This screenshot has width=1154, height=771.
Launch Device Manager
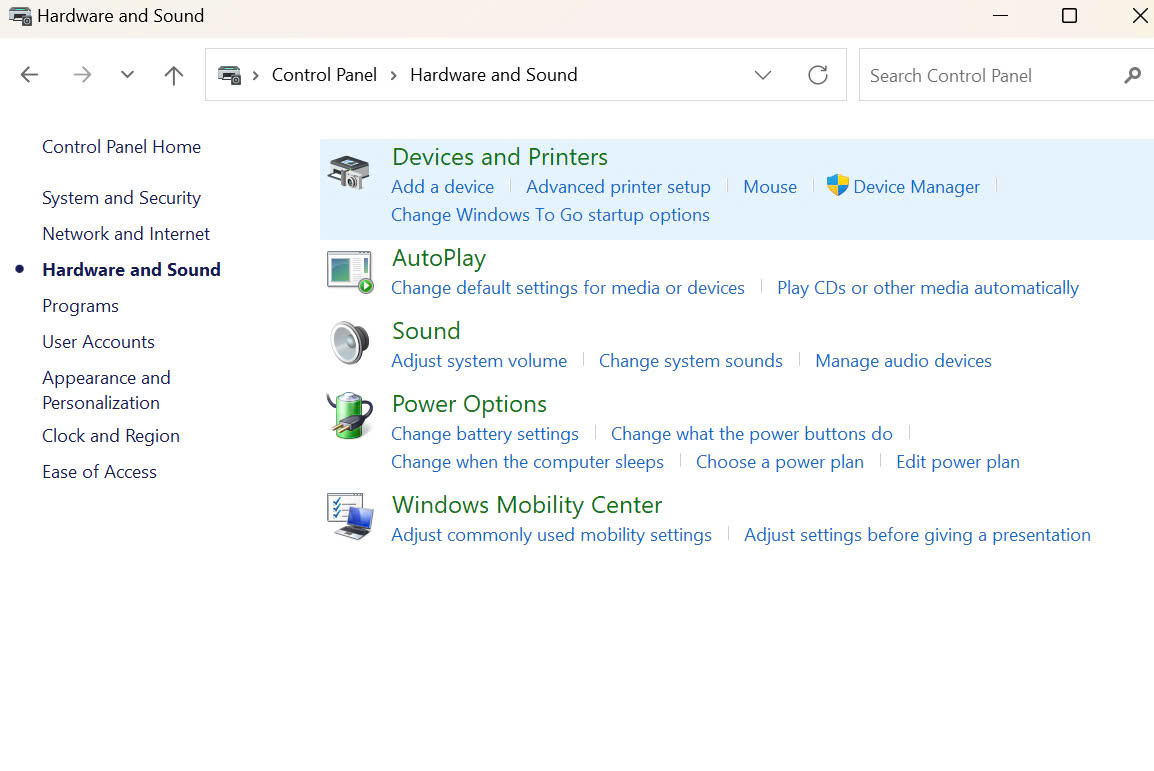click(916, 187)
